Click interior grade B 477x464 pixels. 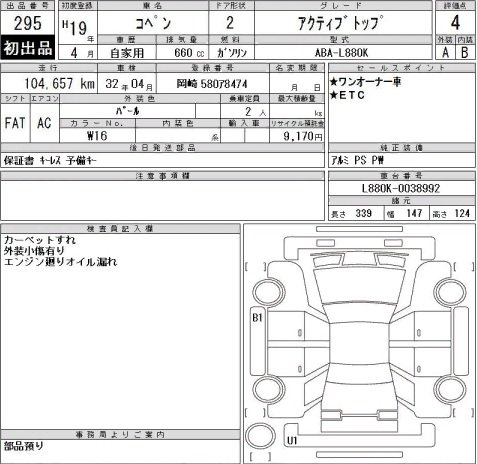coord(465,52)
